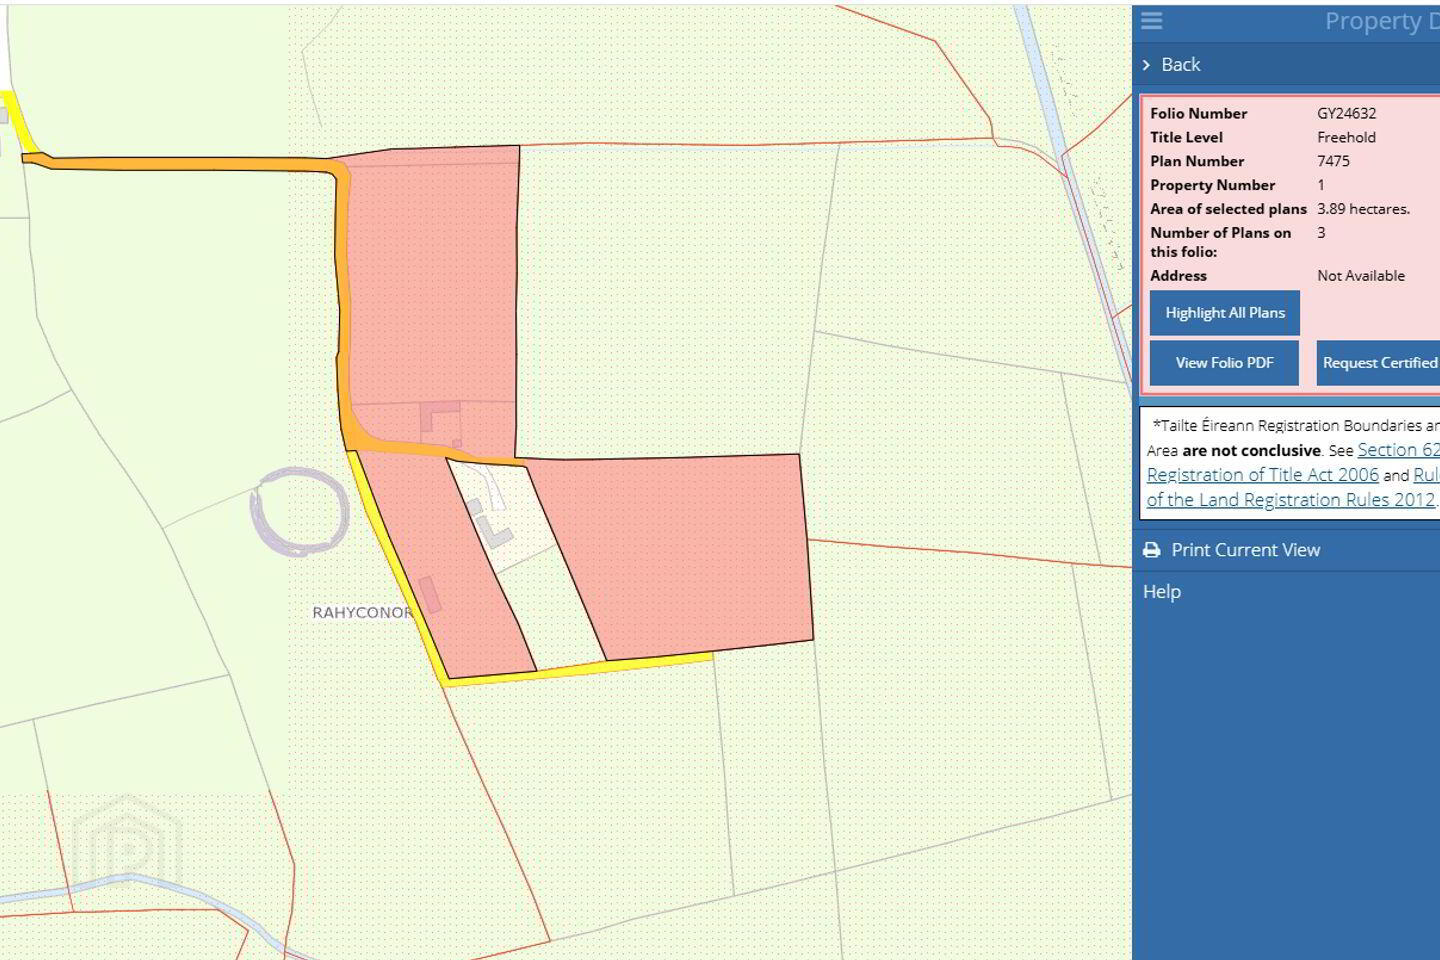Click the RAHYCONOR townland label on map
The width and height of the screenshot is (1440, 960).
tap(362, 612)
